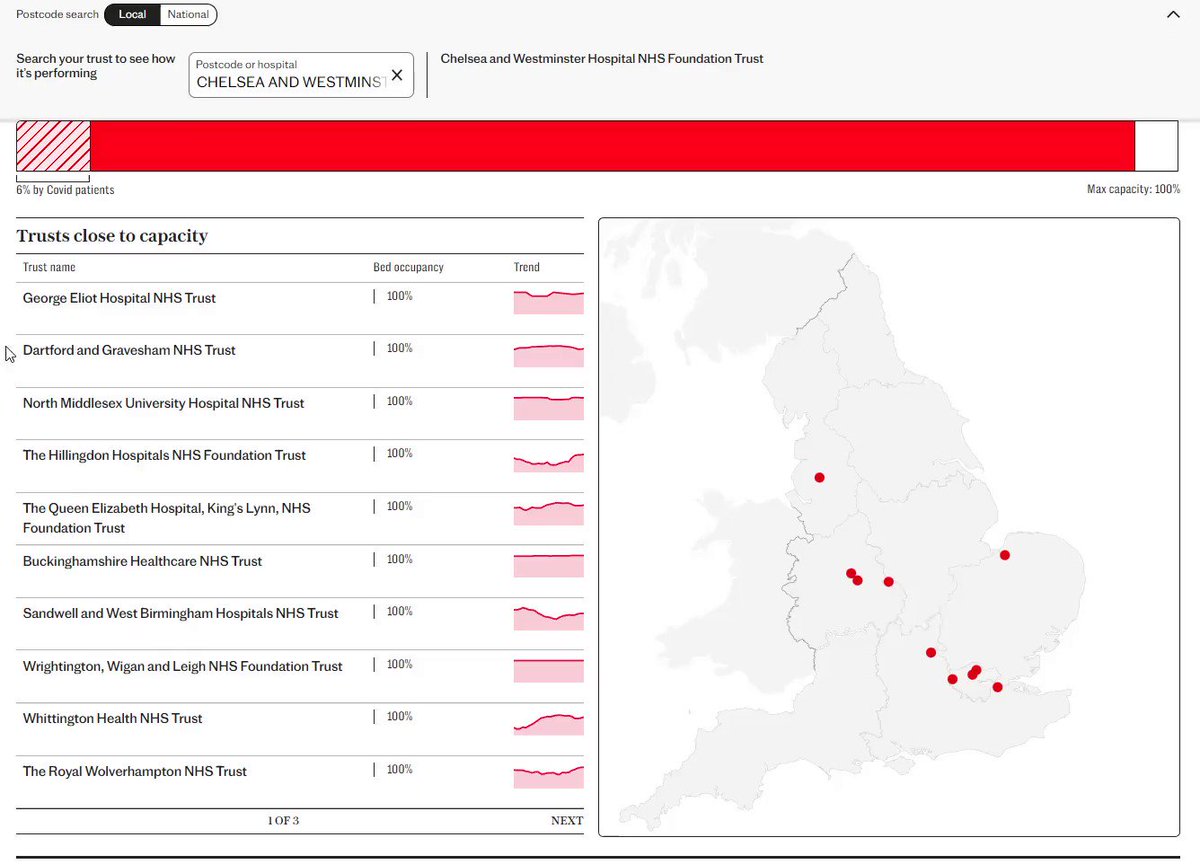View Queen Elizabeth Hospital King's Lynn trend sparkline
1200x864 pixels.
[548, 513]
